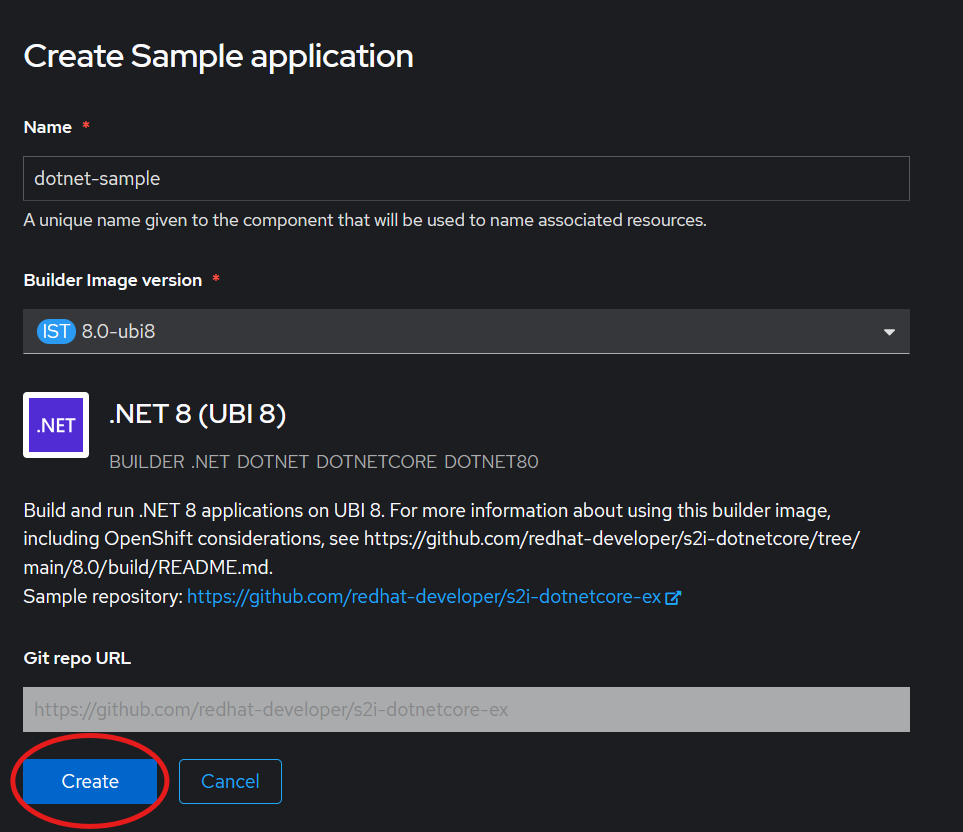Click the external link icon
The height and width of the screenshot is (832, 963).
coord(673,597)
